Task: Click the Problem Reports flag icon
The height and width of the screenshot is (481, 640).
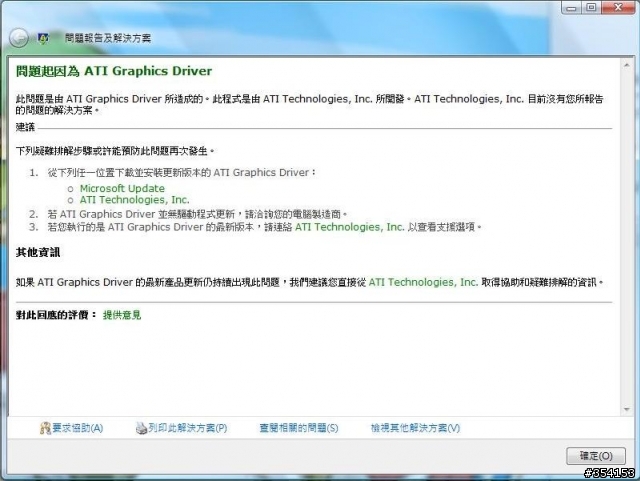Action: pyautogui.click(x=43, y=38)
